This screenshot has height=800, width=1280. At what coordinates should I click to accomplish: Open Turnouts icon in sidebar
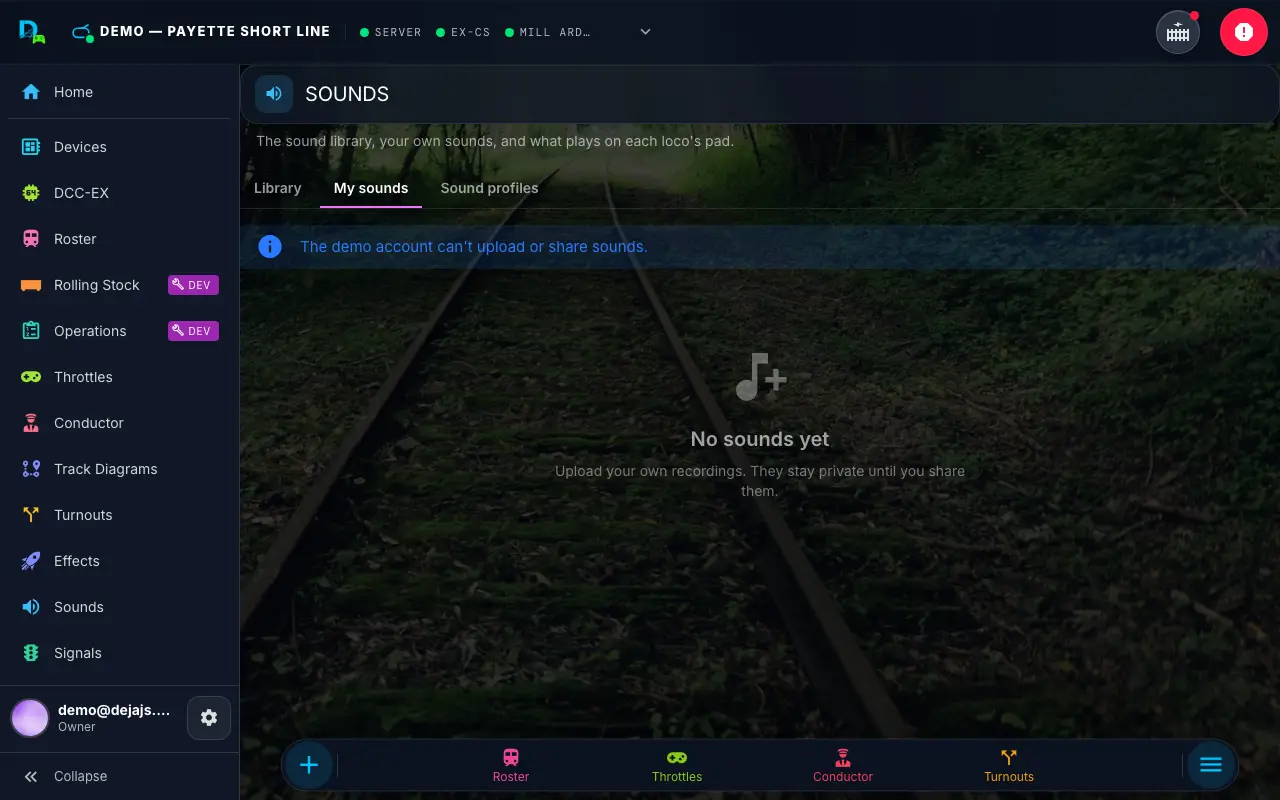(x=31, y=515)
